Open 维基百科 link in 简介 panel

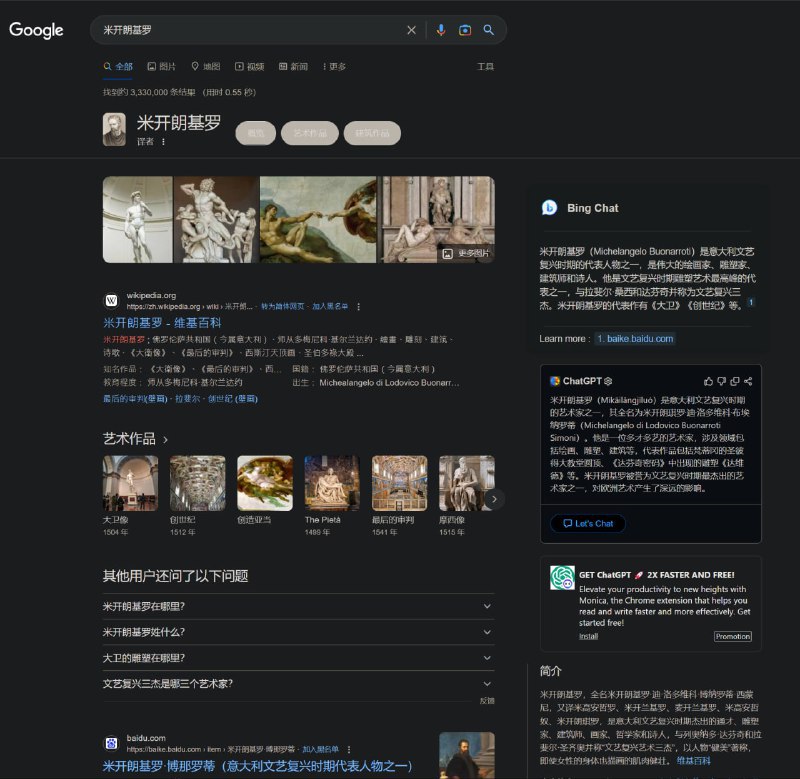click(x=693, y=761)
